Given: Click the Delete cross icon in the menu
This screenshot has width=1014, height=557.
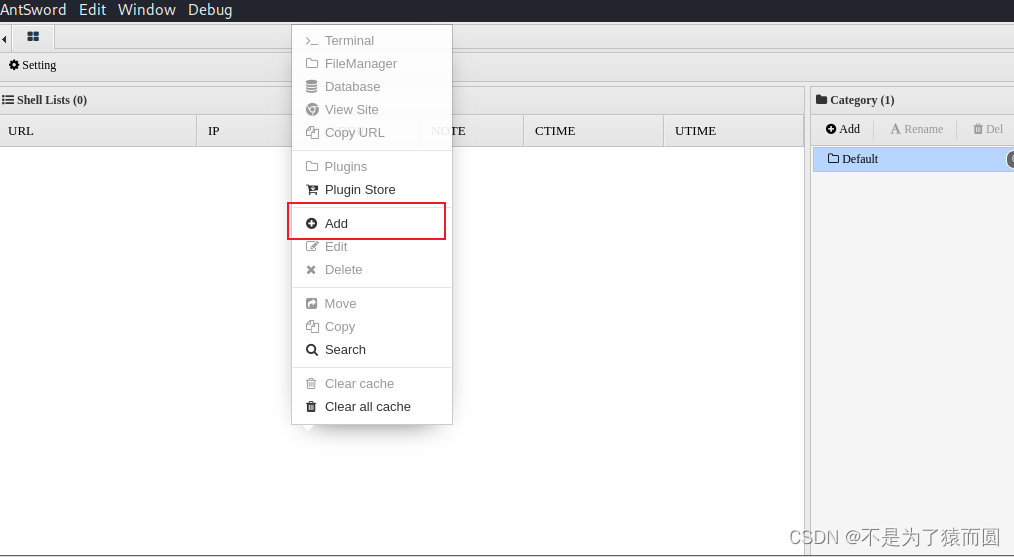Looking at the screenshot, I should (311, 270).
